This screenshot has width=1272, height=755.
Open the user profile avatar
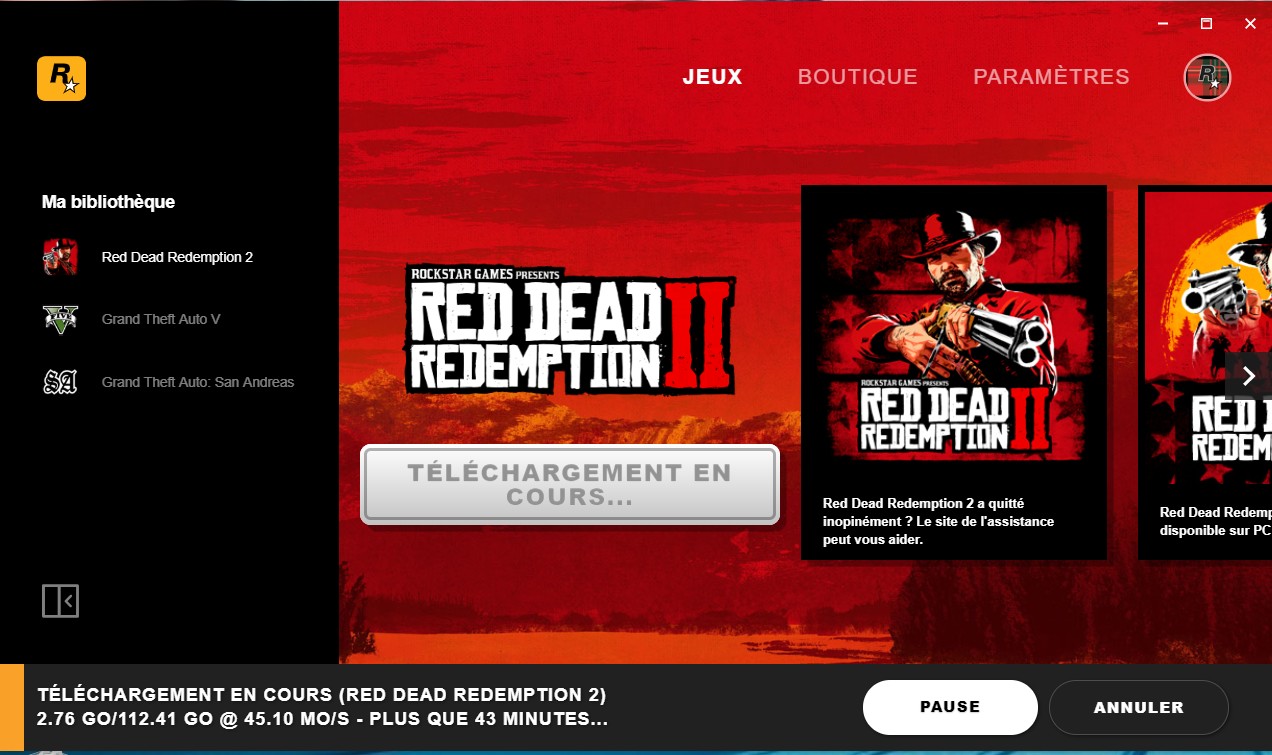coord(1207,77)
